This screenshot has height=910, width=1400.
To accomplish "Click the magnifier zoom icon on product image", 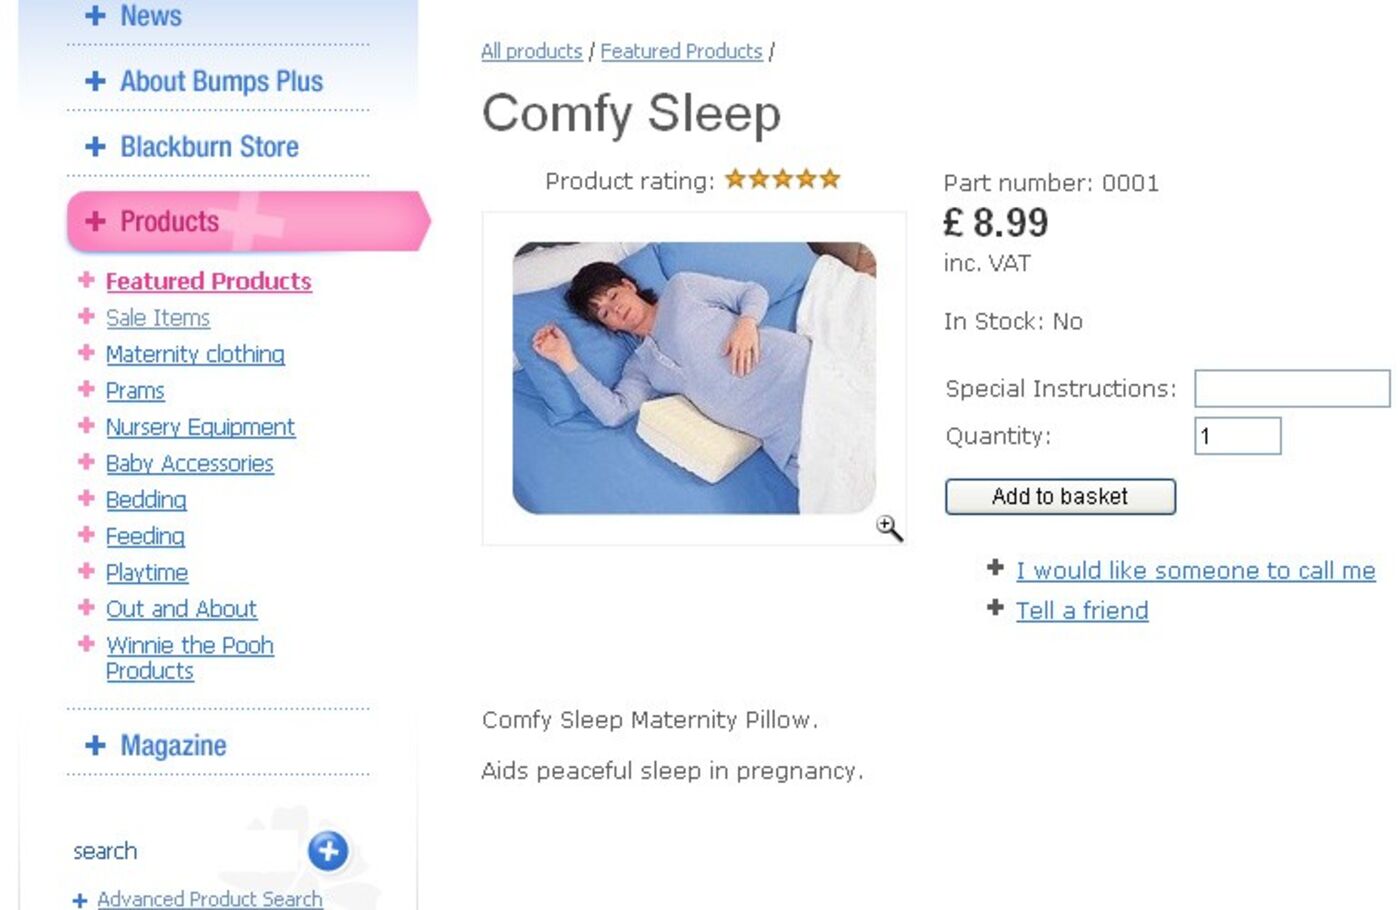I will pos(889,528).
